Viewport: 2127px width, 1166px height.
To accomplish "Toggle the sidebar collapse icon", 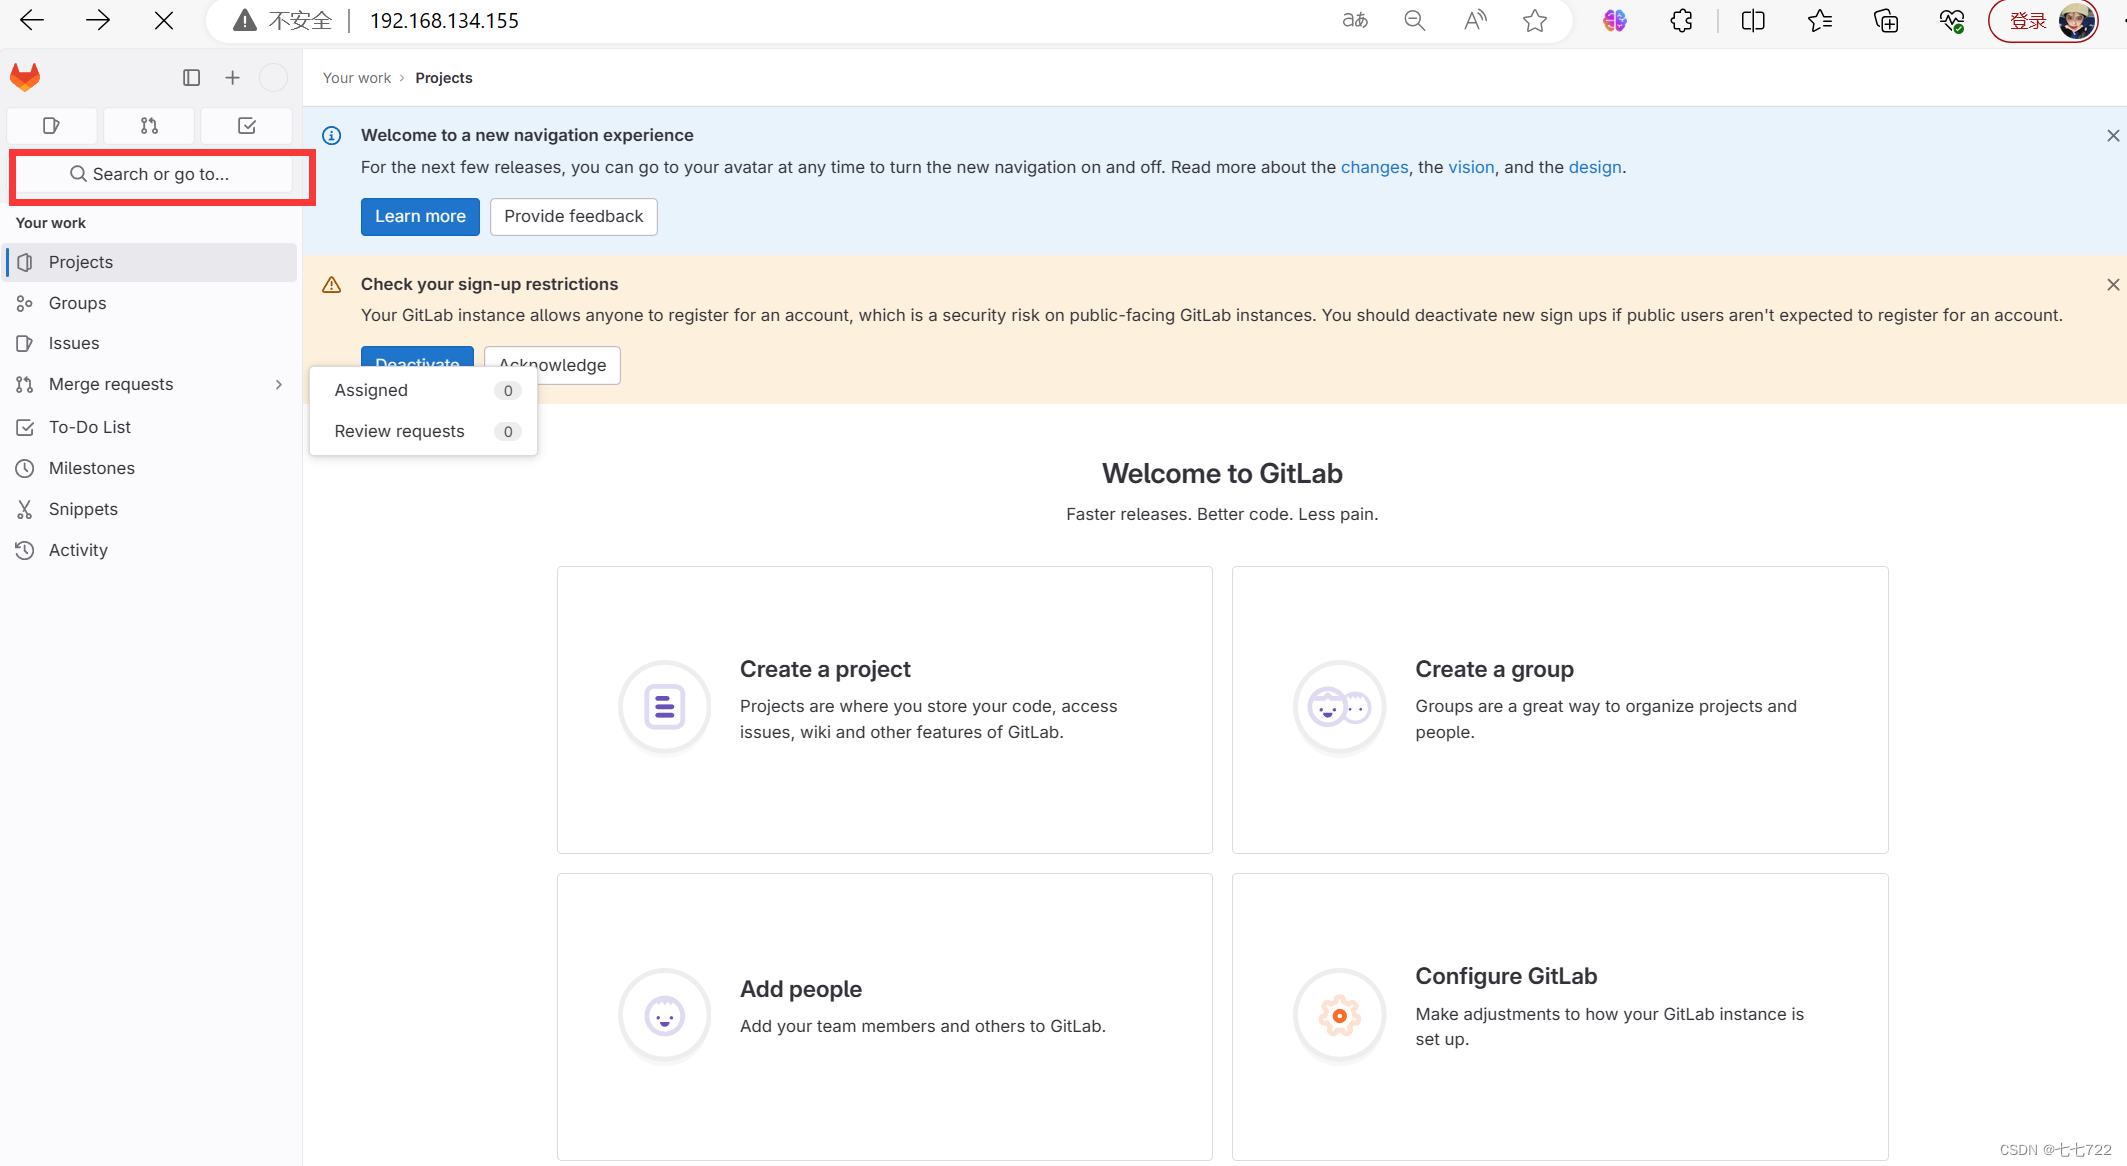I will [191, 77].
